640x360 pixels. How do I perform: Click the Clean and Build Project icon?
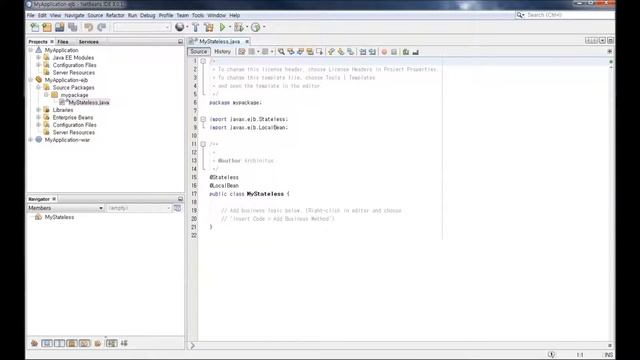[x=209, y=27]
